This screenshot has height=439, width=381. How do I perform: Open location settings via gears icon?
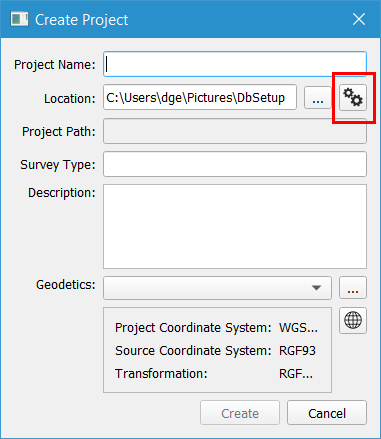point(353,97)
